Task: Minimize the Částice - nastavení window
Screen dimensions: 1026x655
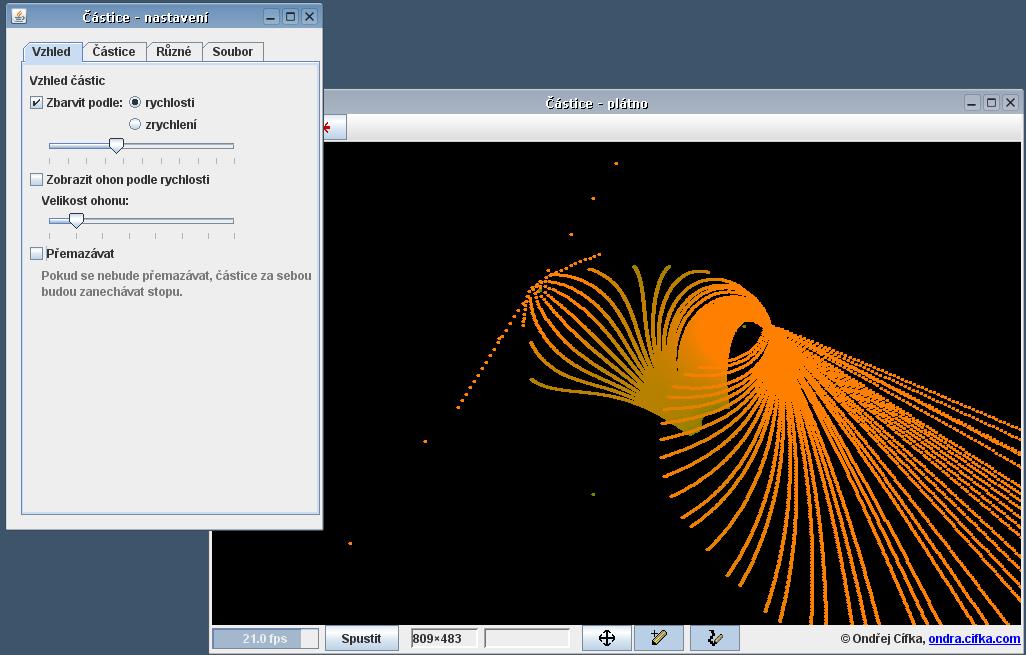Action: coord(271,17)
